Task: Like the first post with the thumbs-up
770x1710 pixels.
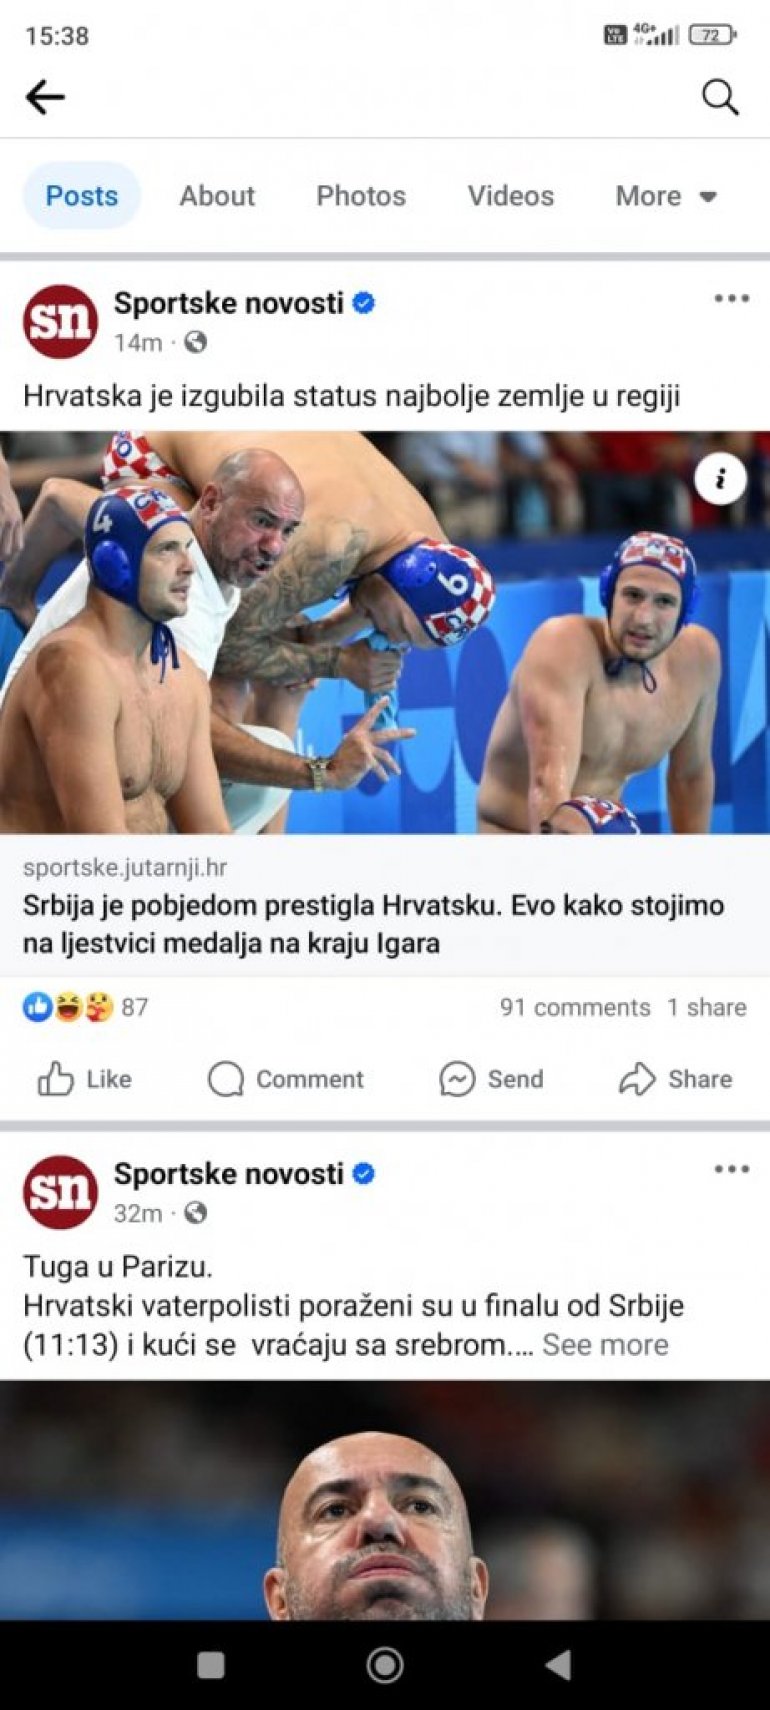Action: point(55,1079)
